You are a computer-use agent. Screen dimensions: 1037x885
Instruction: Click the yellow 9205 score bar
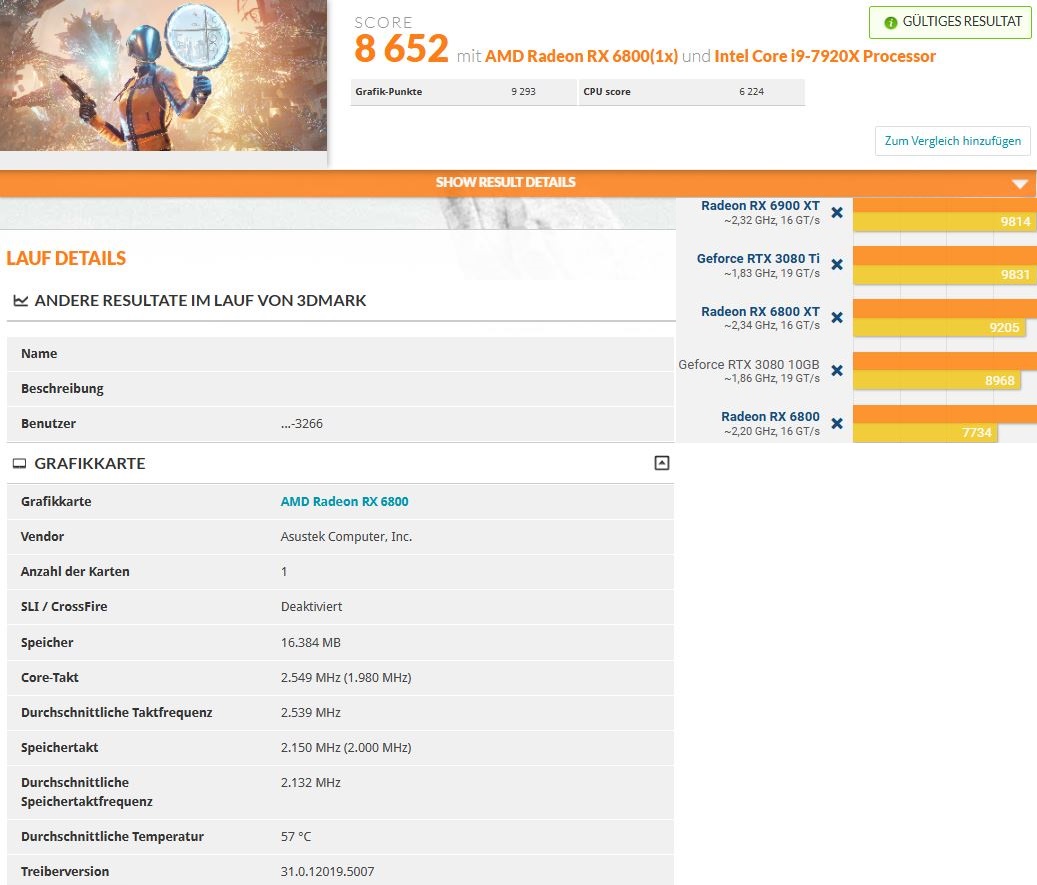[939, 327]
